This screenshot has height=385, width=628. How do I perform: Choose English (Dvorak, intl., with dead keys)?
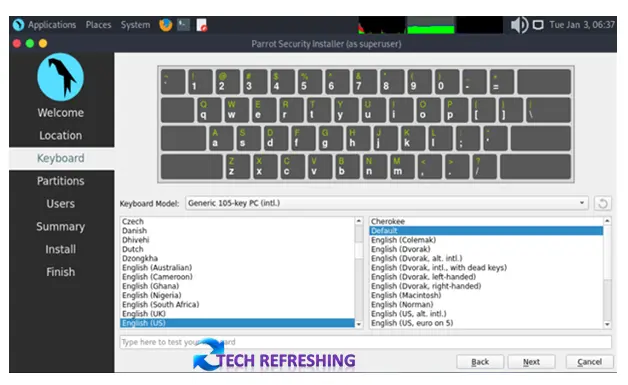point(486,268)
